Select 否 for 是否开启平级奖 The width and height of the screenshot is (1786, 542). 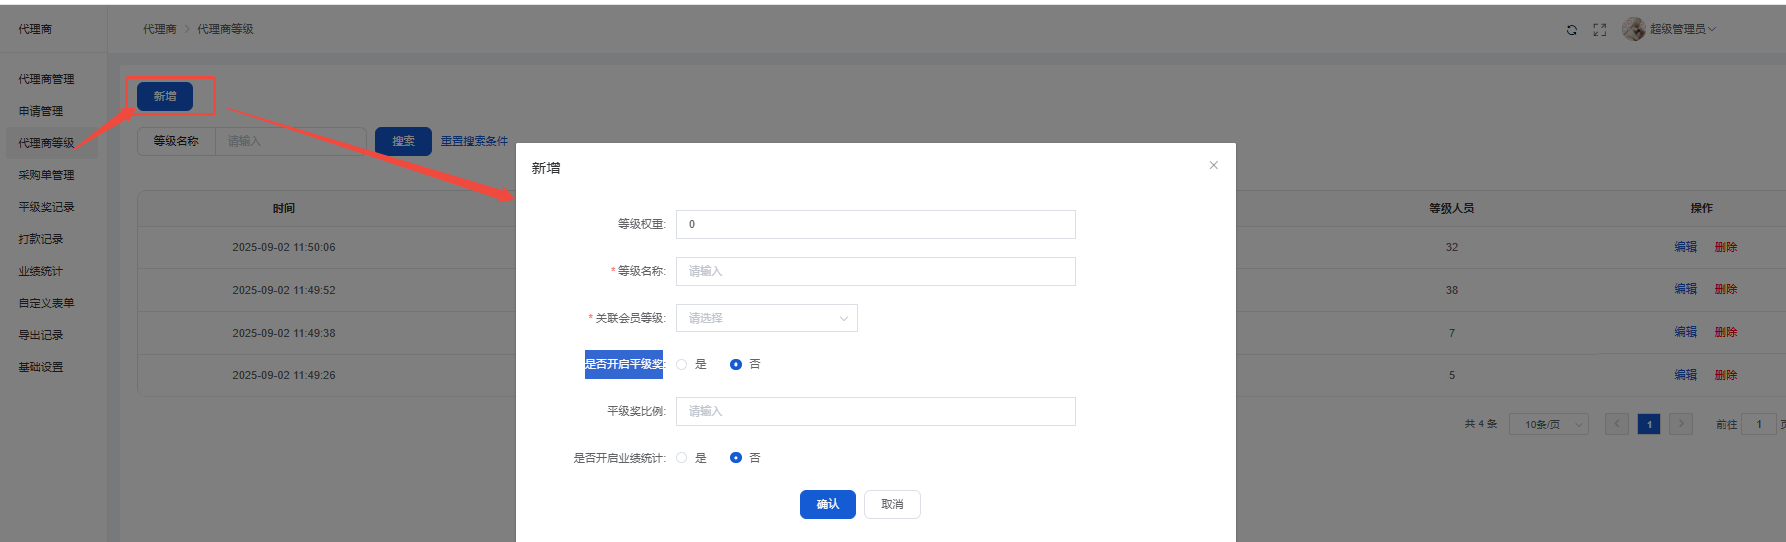click(x=736, y=364)
